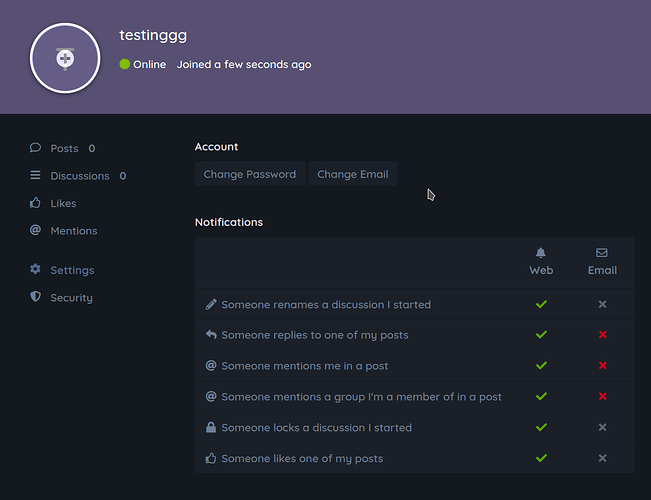Screen dimensions: 651x500
Task: Click 'Joined a few seconds ago' text
Action: click(x=244, y=64)
